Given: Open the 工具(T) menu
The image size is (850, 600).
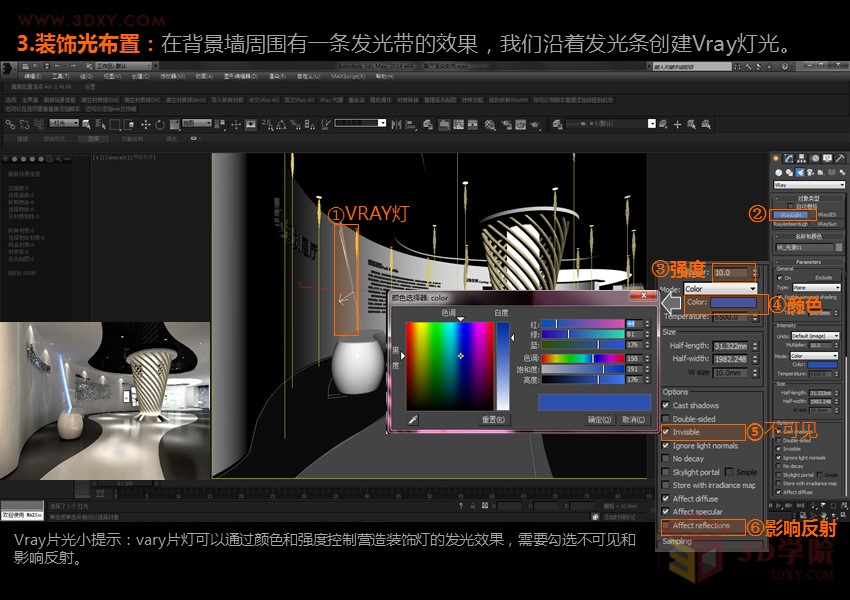Looking at the screenshot, I should click(x=60, y=77).
